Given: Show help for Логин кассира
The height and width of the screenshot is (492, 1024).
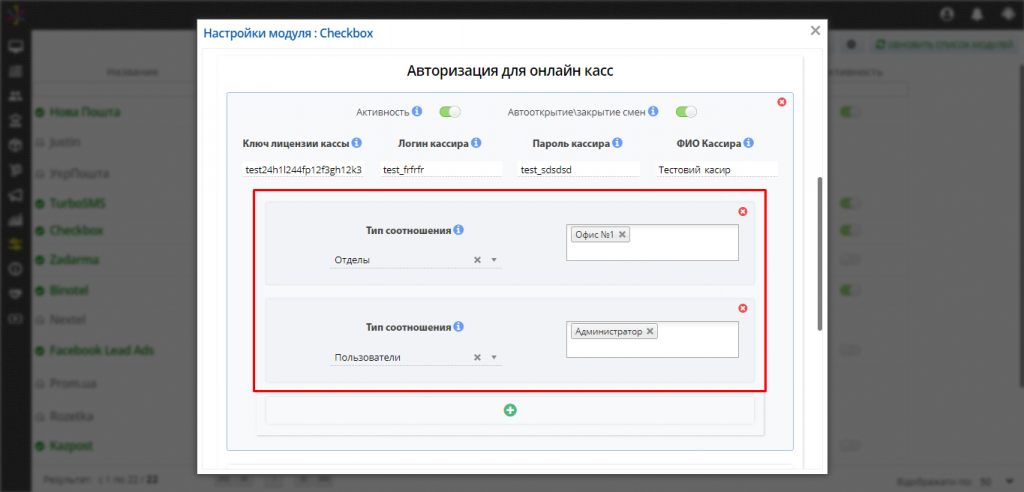Looking at the screenshot, I should click(476, 142).
